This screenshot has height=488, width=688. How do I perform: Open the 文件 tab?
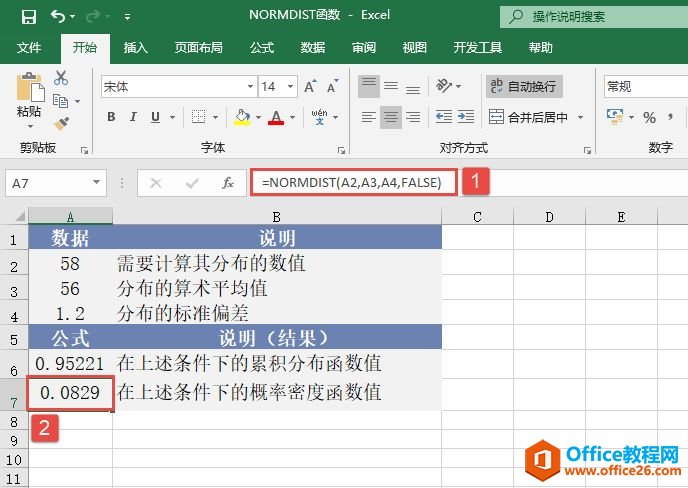coord(29,47)
